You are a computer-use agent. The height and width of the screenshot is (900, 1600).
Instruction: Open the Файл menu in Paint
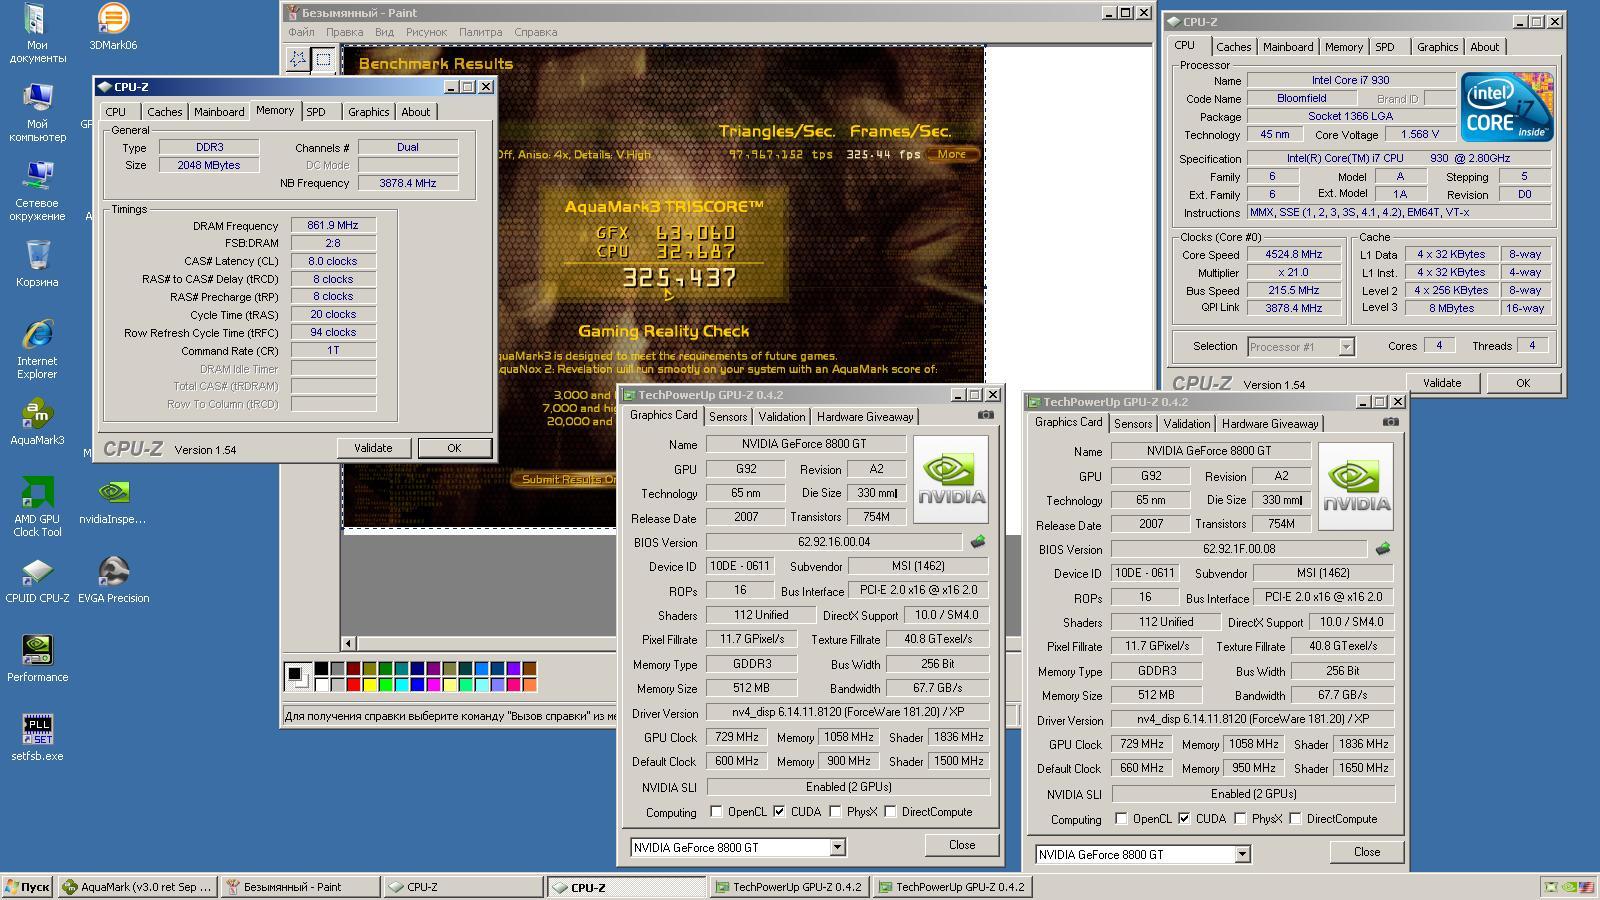(x=301, y=32)
